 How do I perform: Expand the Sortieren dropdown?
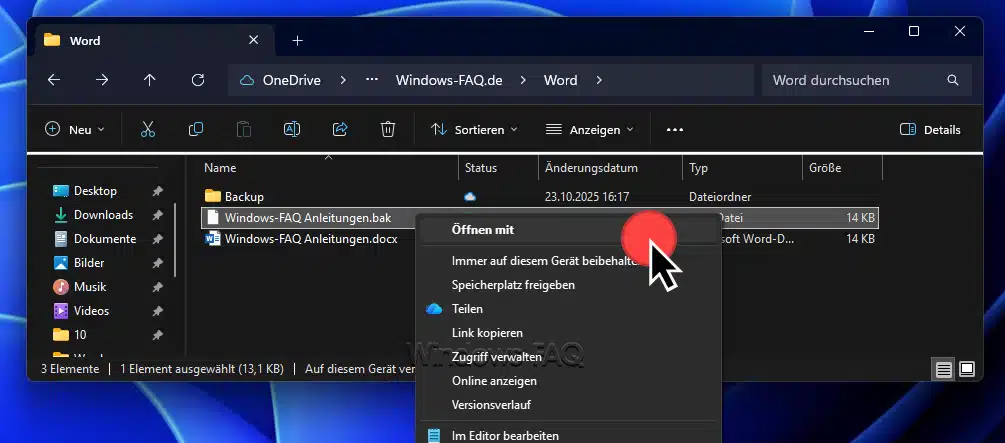click(x=474, y=129)
